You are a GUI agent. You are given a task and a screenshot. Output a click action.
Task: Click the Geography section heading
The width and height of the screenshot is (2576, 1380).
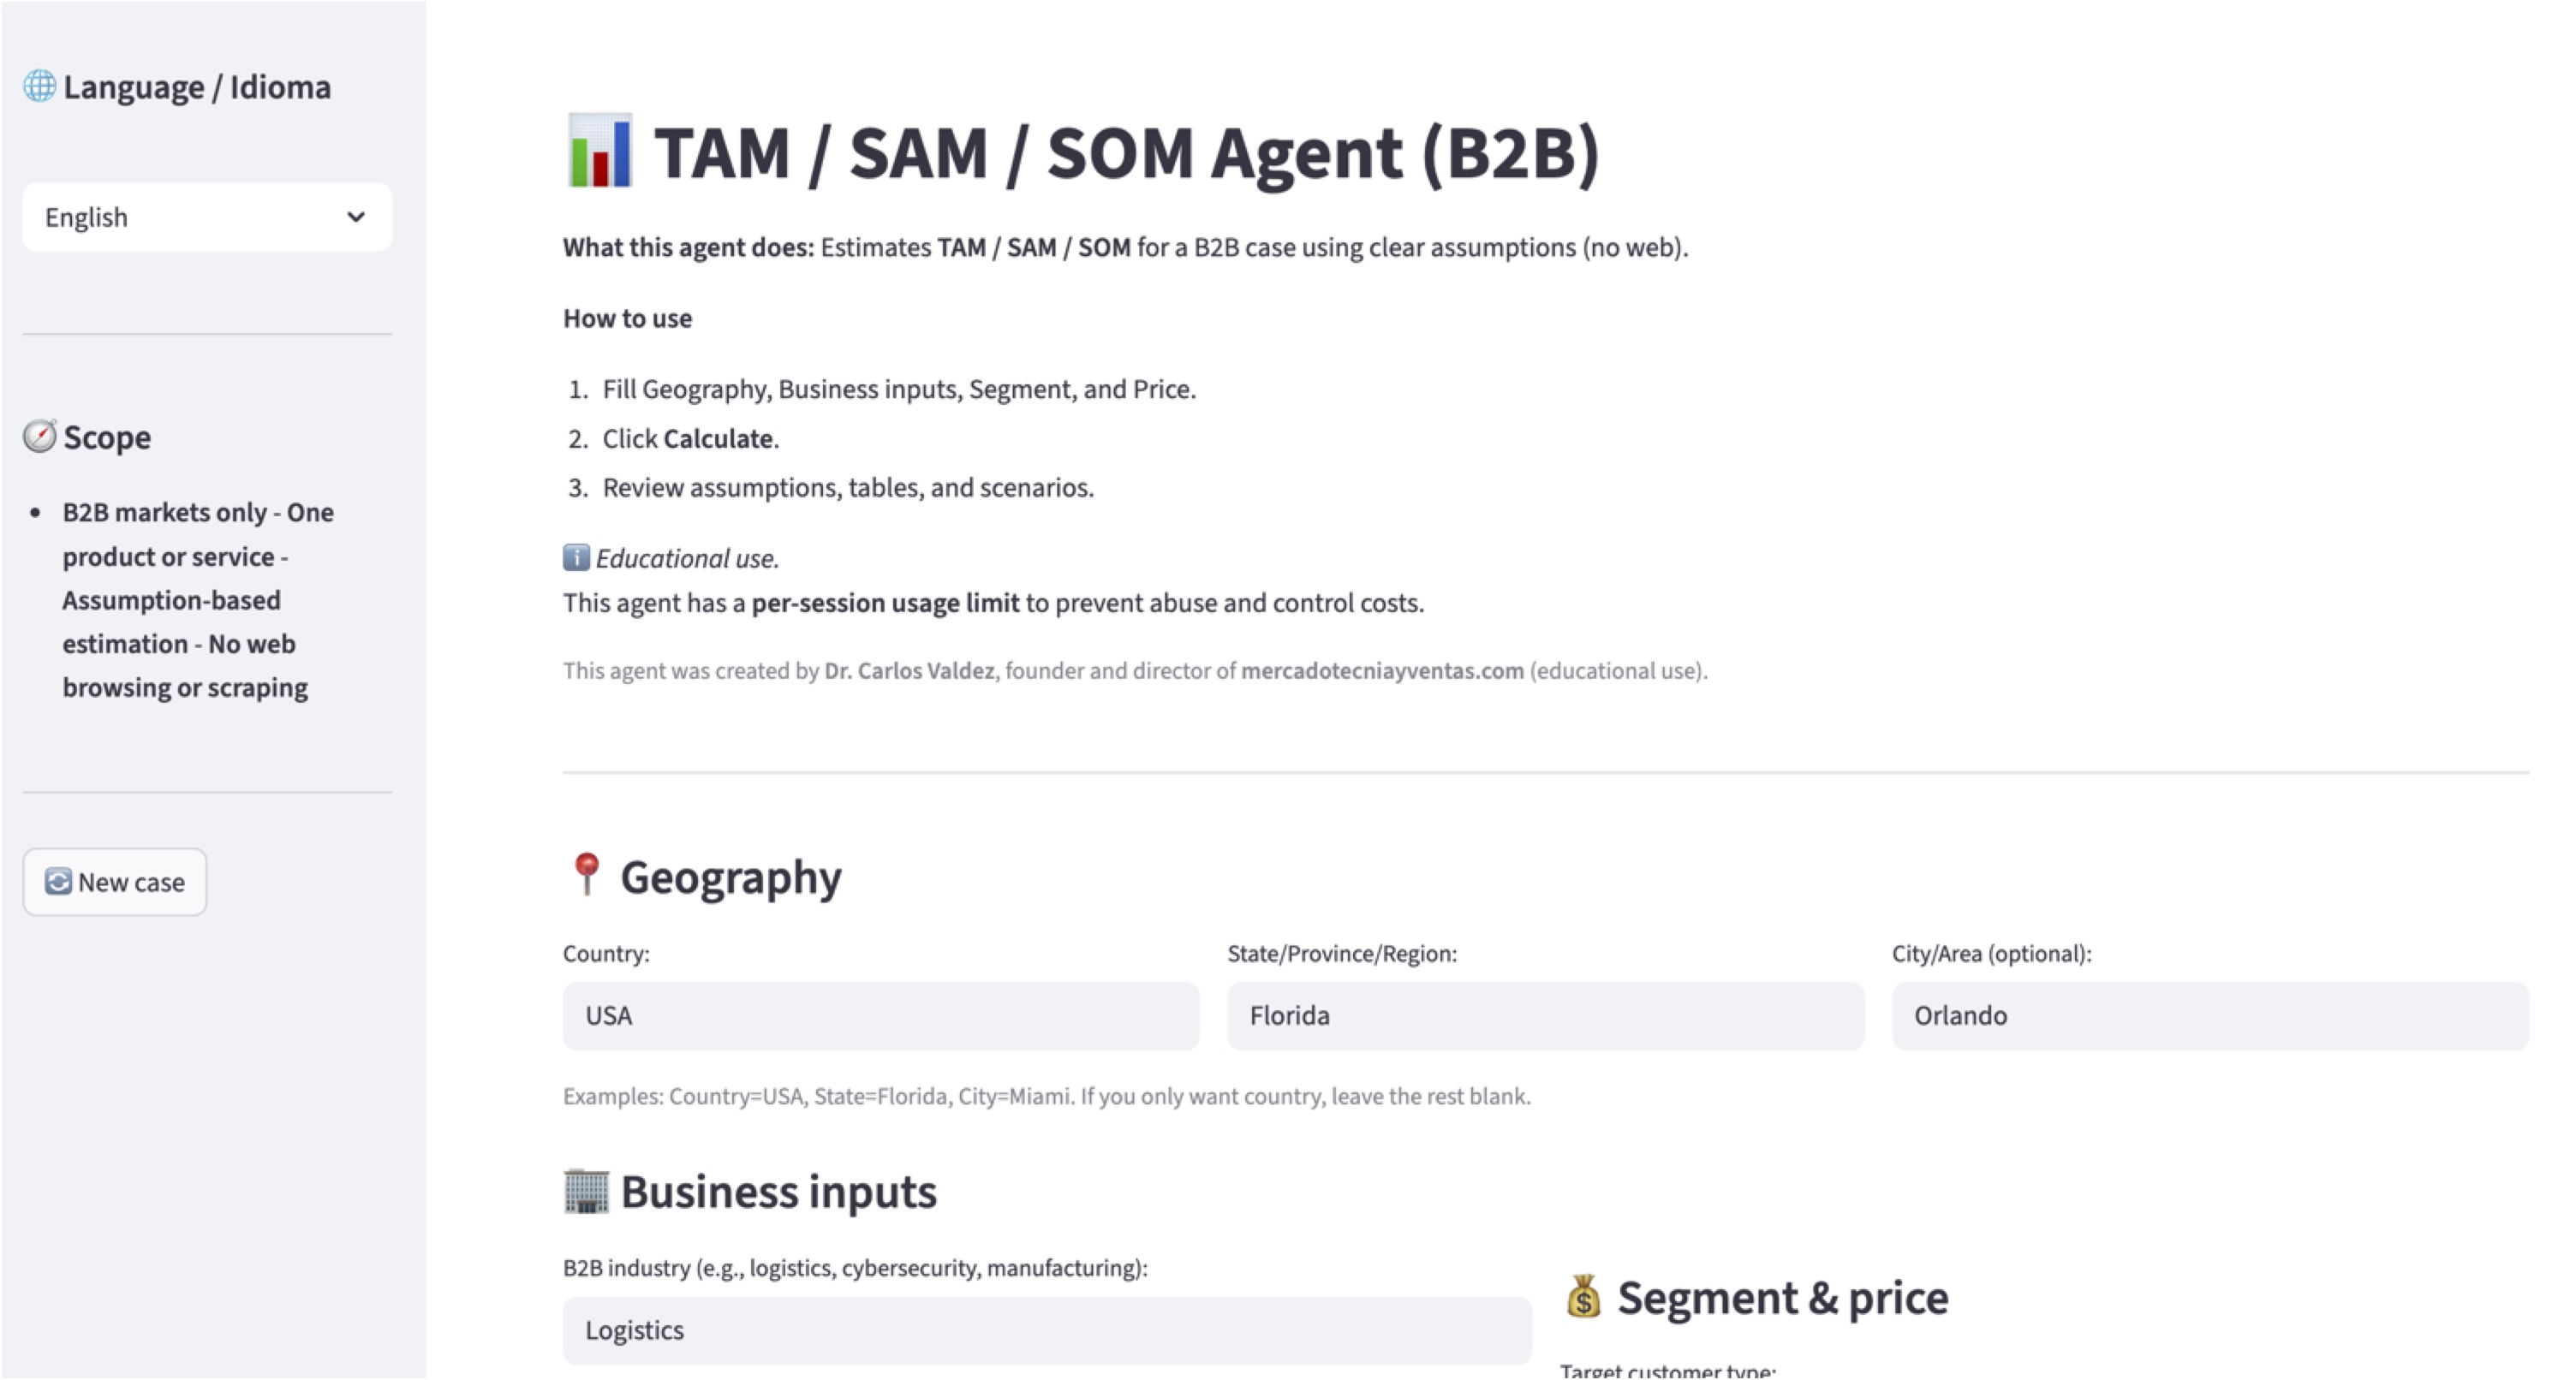tap(730, 877)
